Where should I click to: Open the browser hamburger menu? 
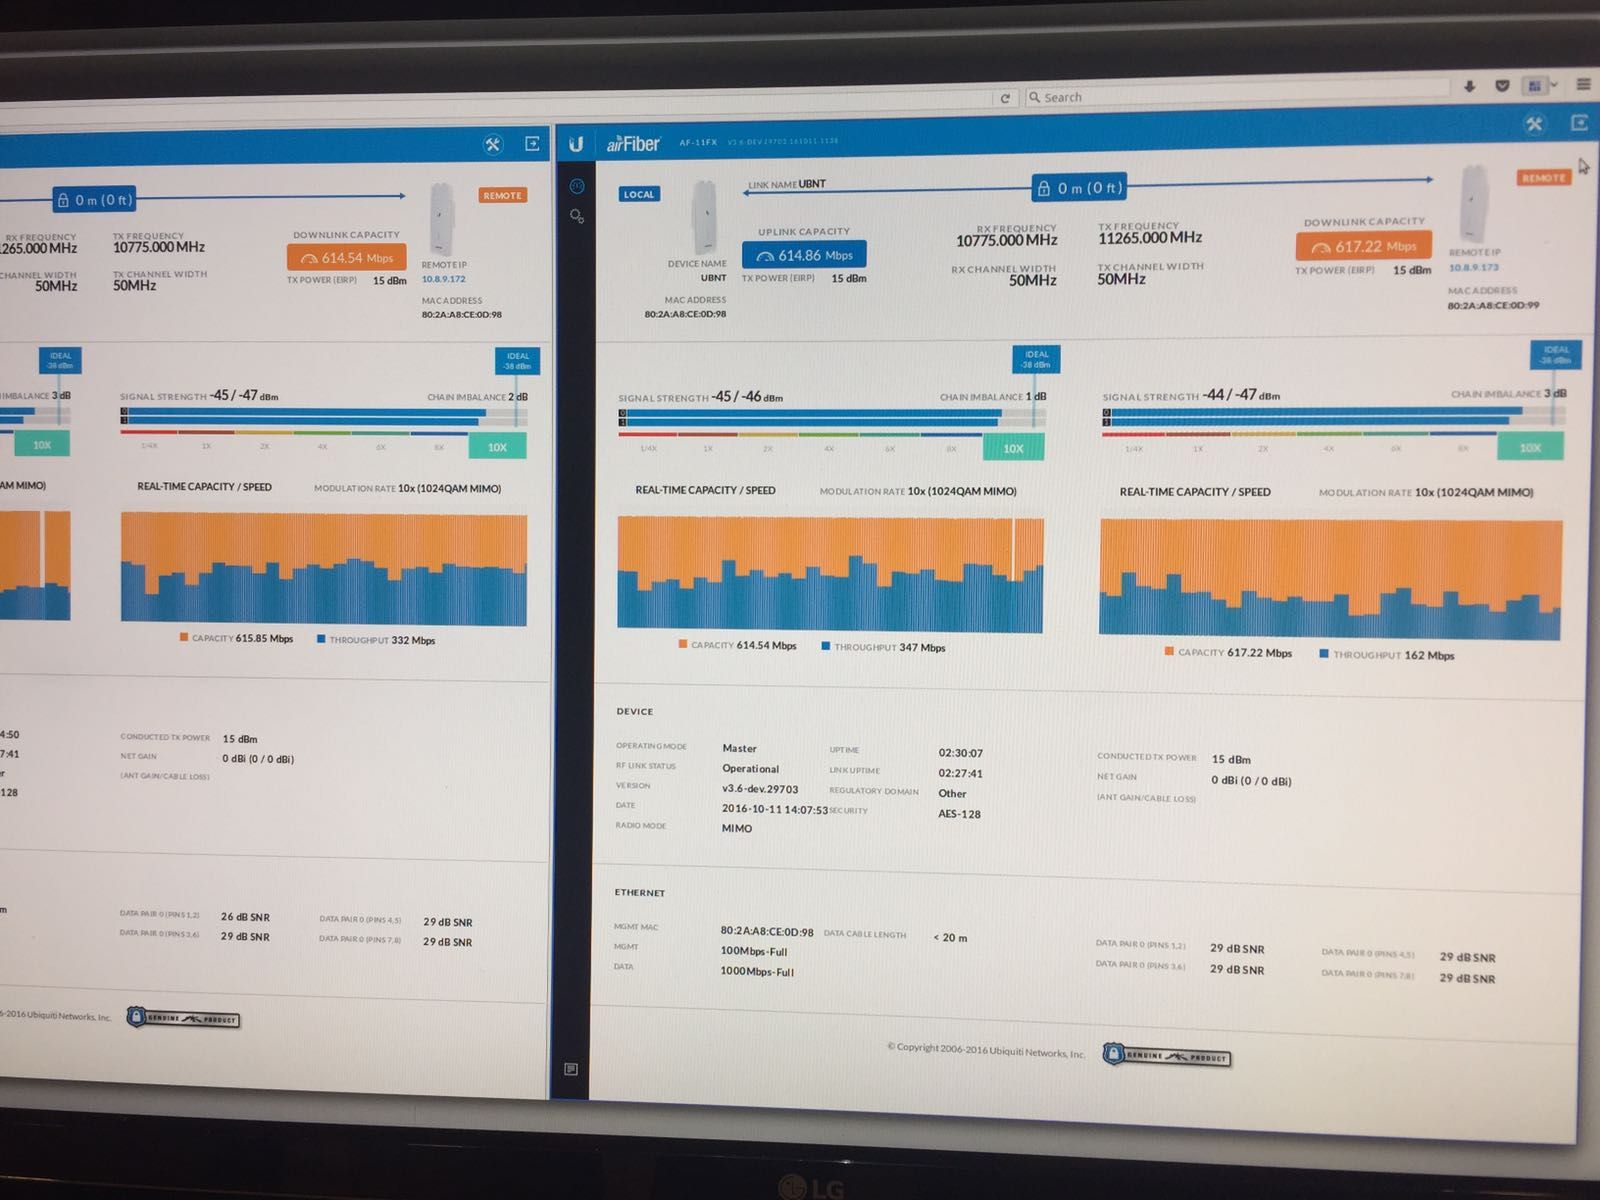tap(1583, 84)
